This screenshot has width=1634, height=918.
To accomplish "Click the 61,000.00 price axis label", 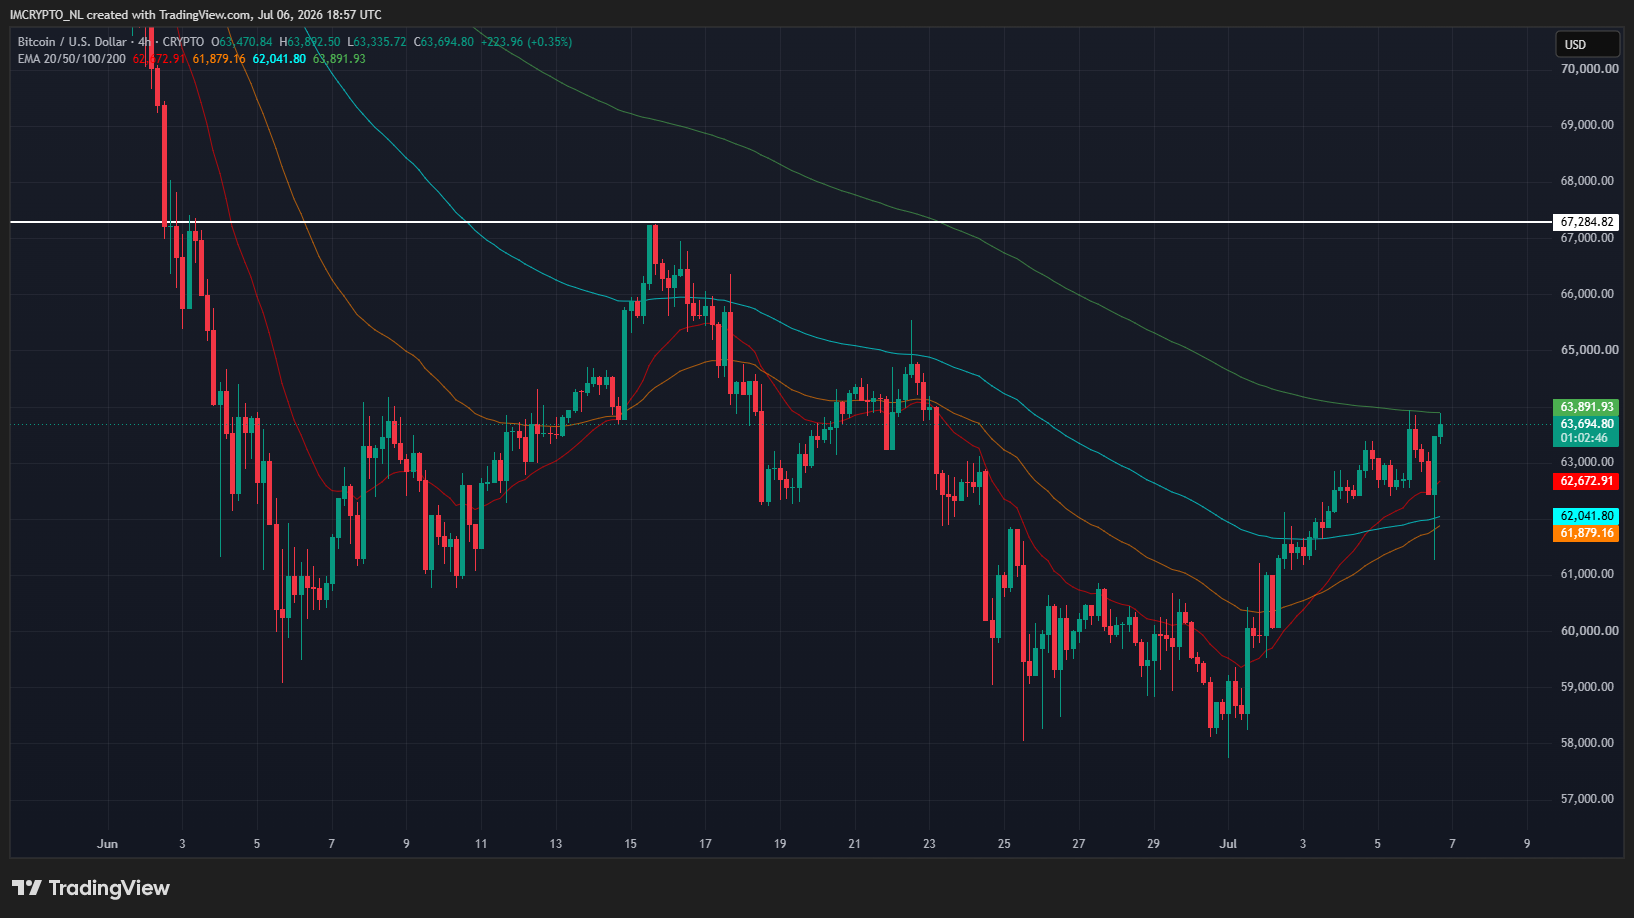I will (1587, 574).
